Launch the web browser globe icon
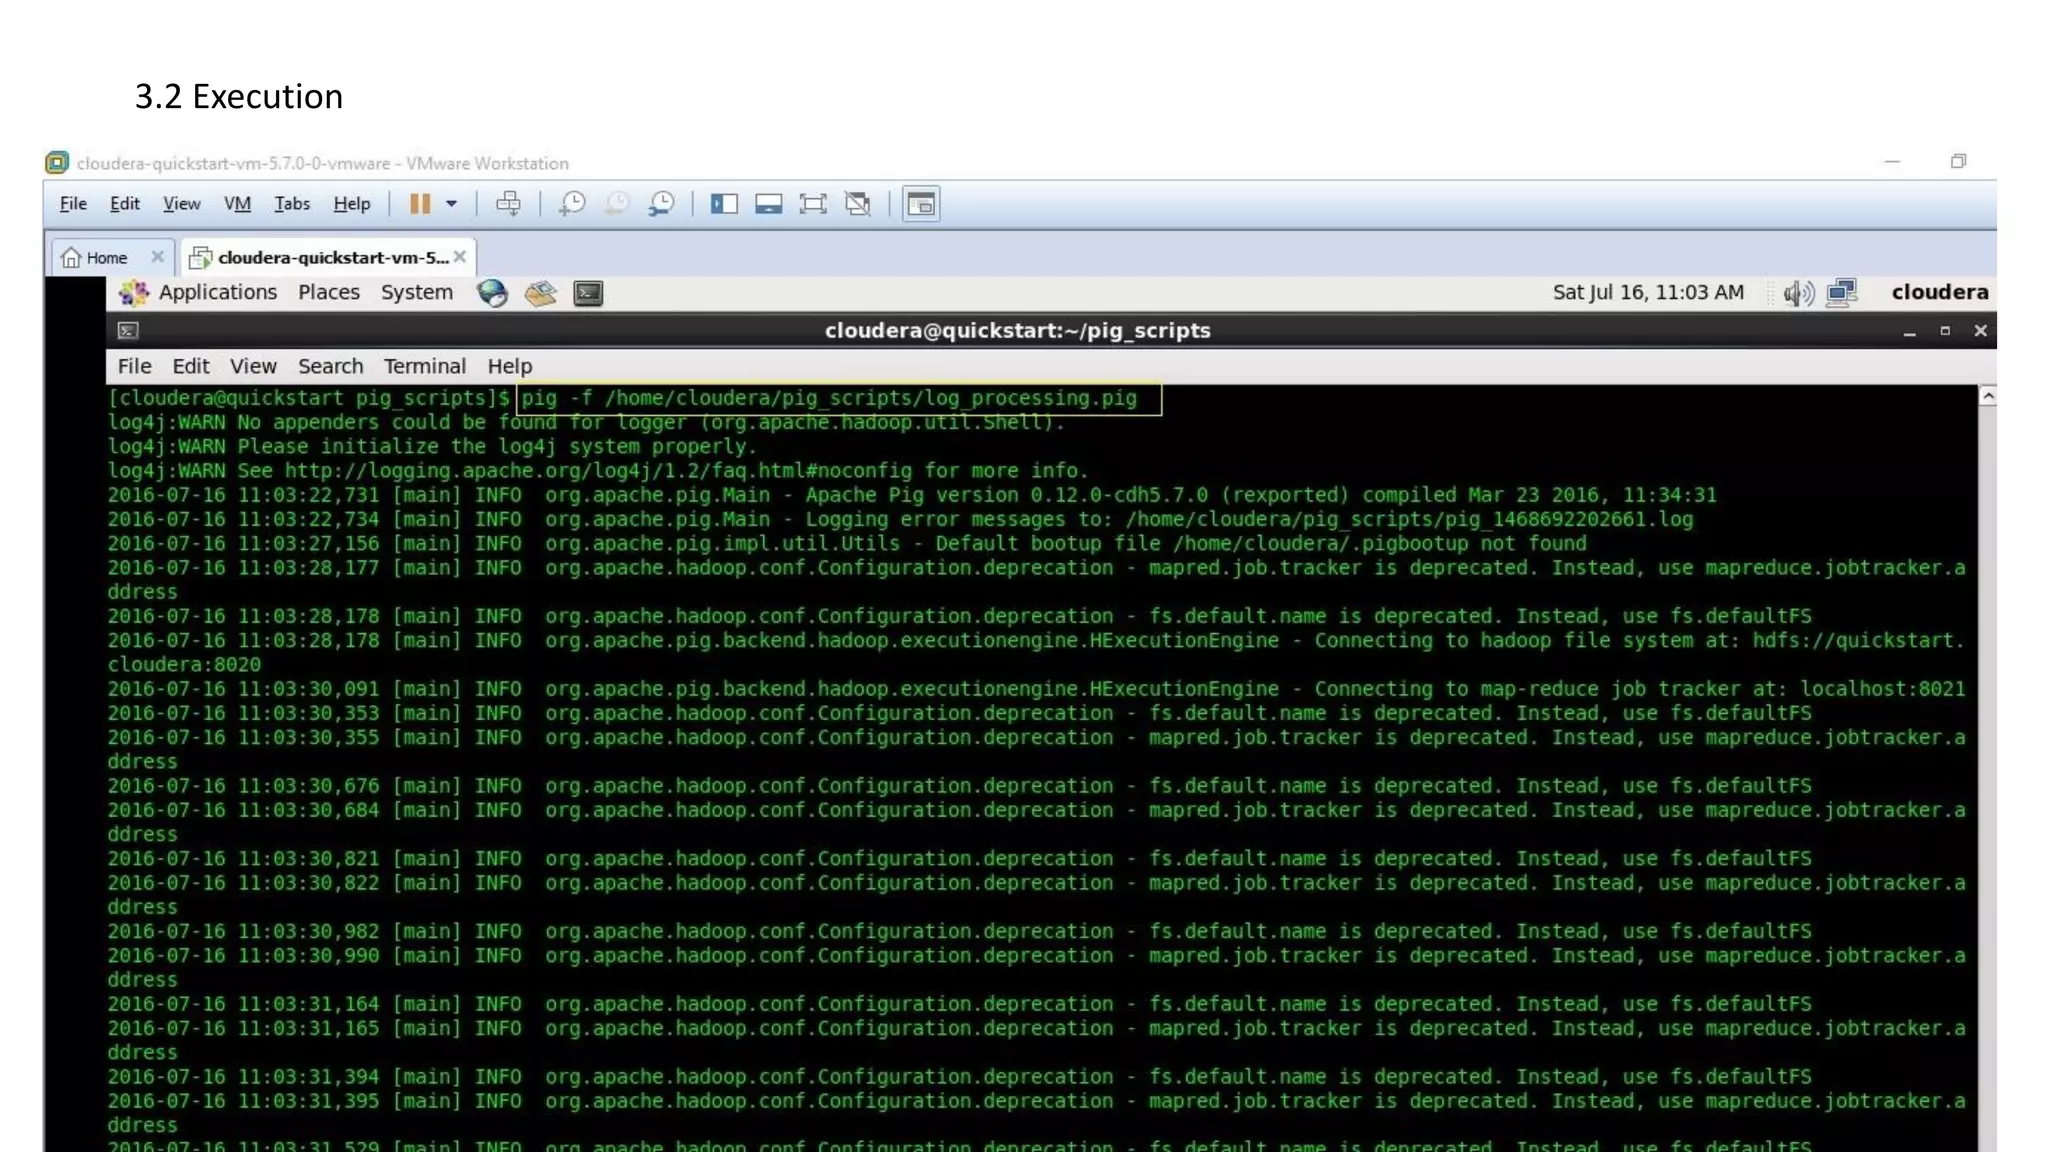Screen dimensions: 2048x1152 coord(492,293)
